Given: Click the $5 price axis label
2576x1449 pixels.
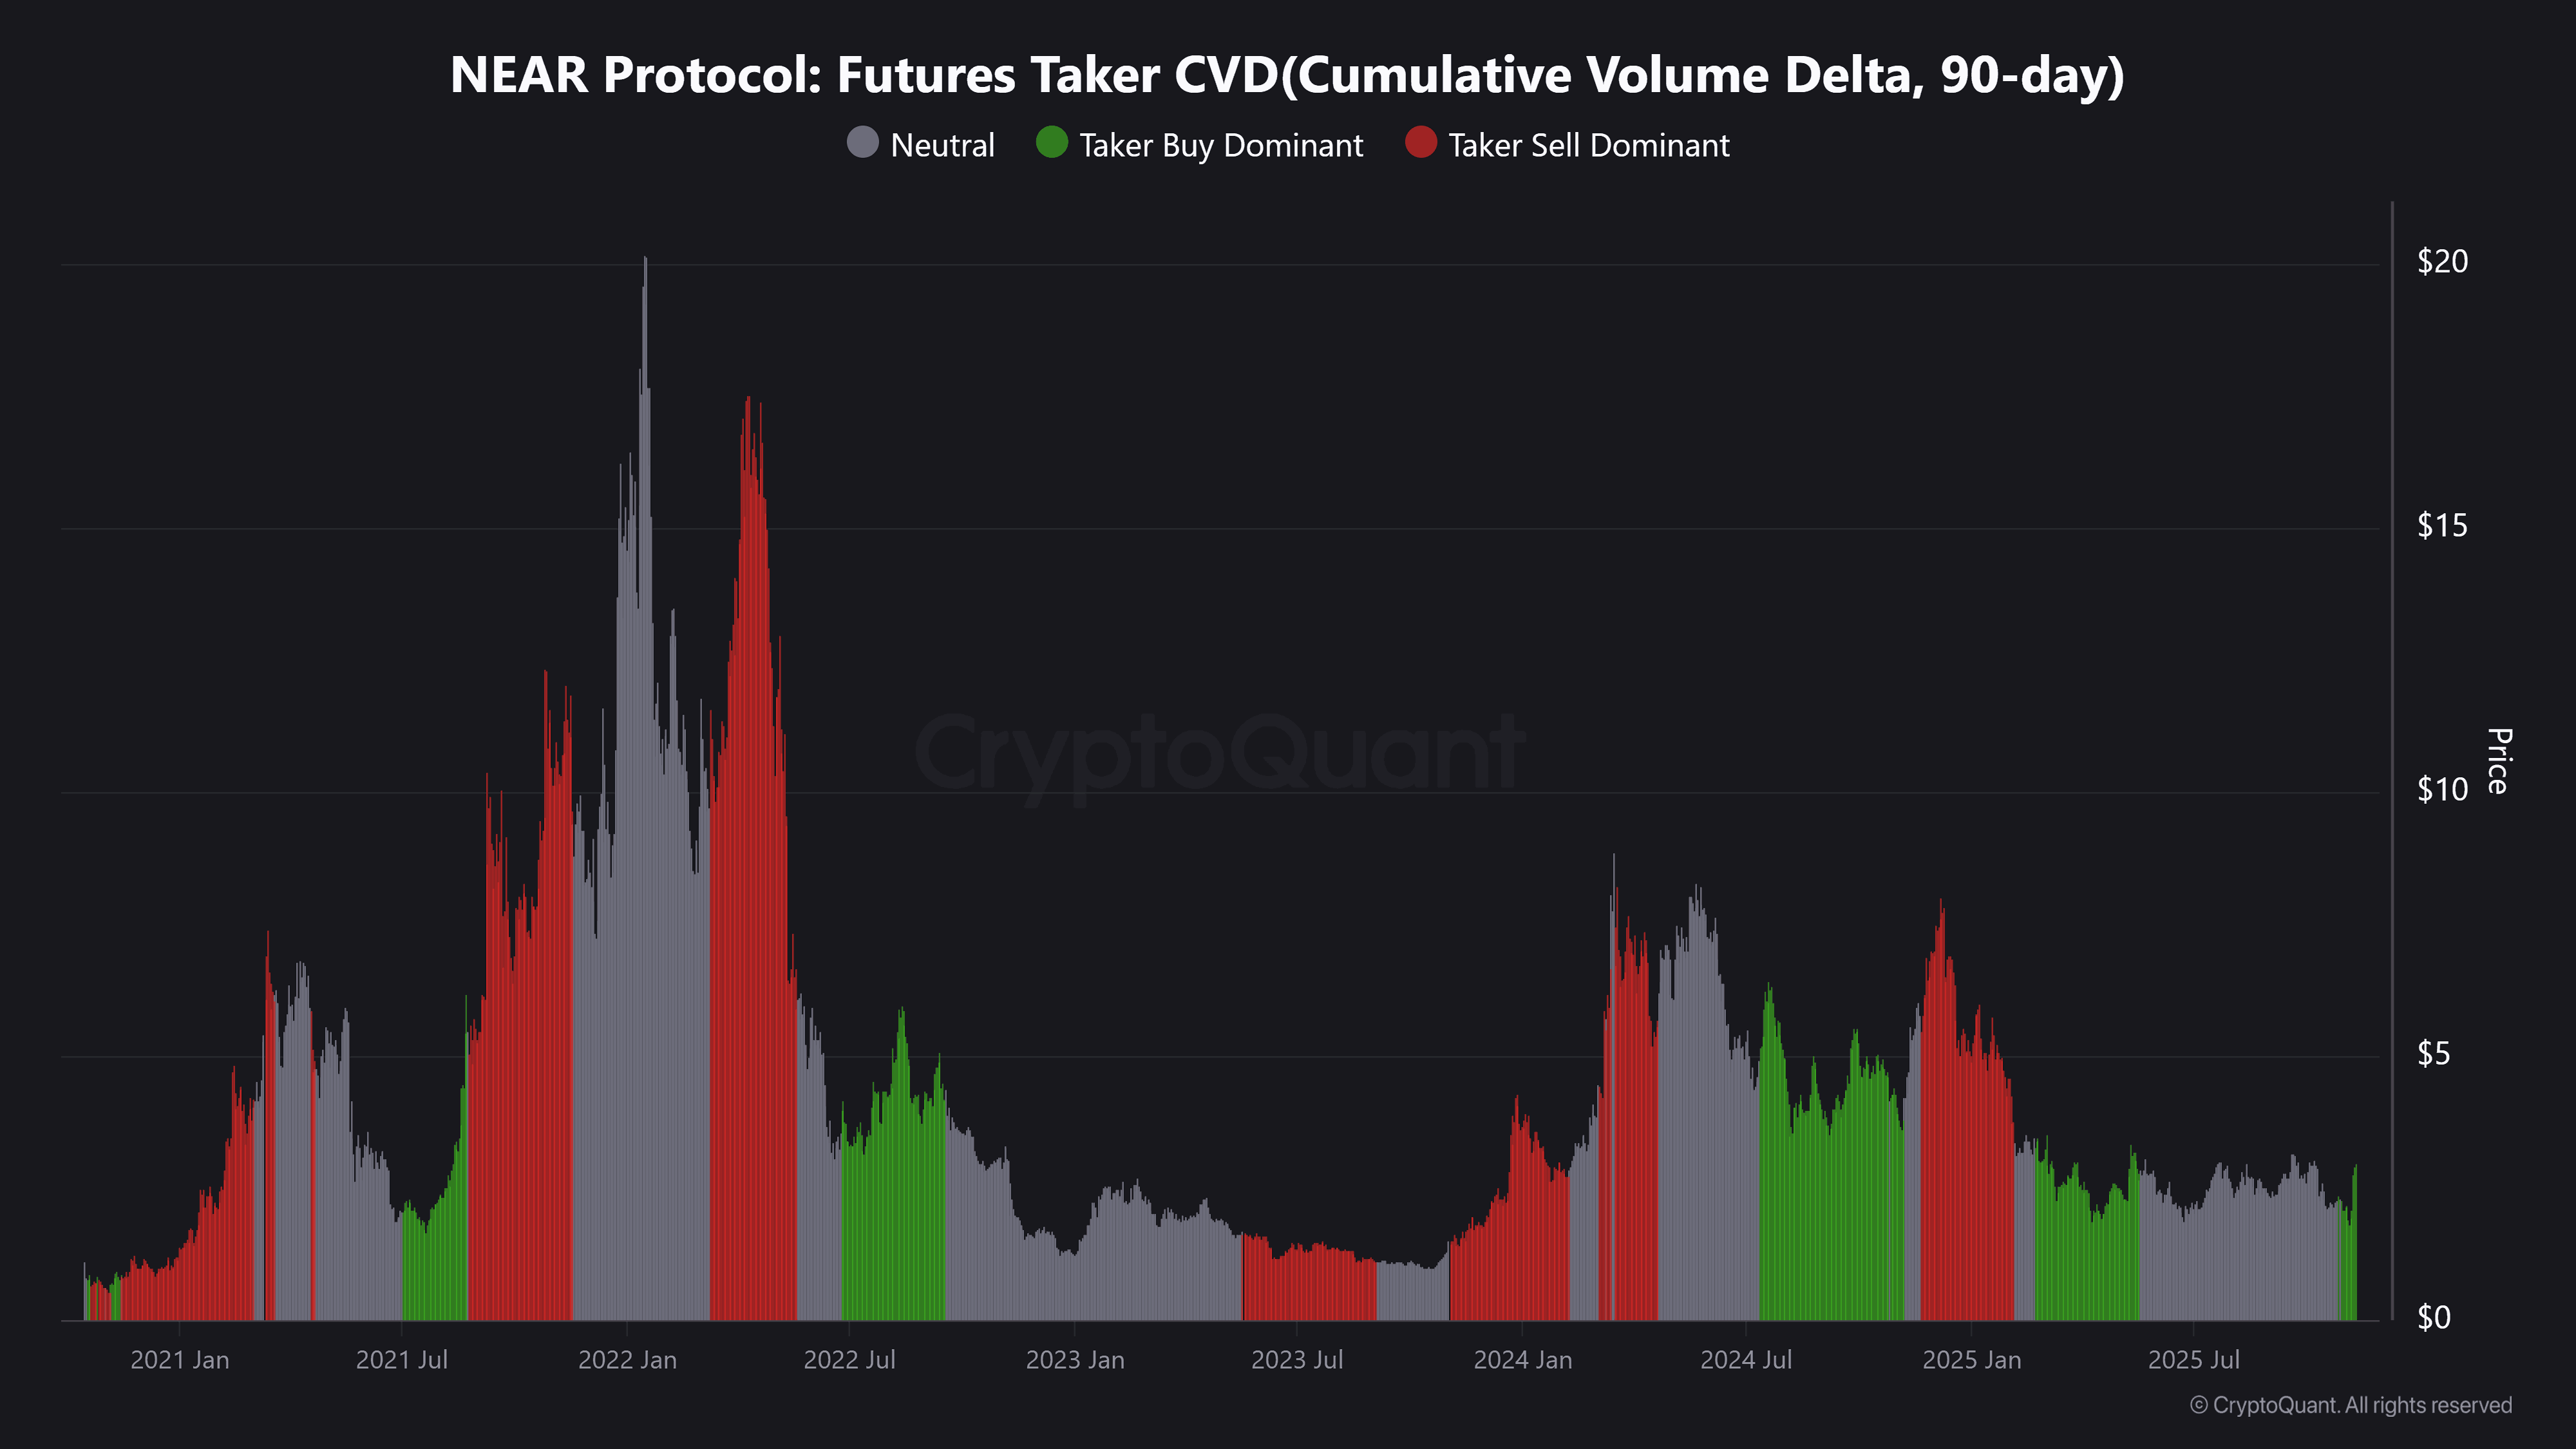Looking at the screenshot, I should click(2433, 1054).
